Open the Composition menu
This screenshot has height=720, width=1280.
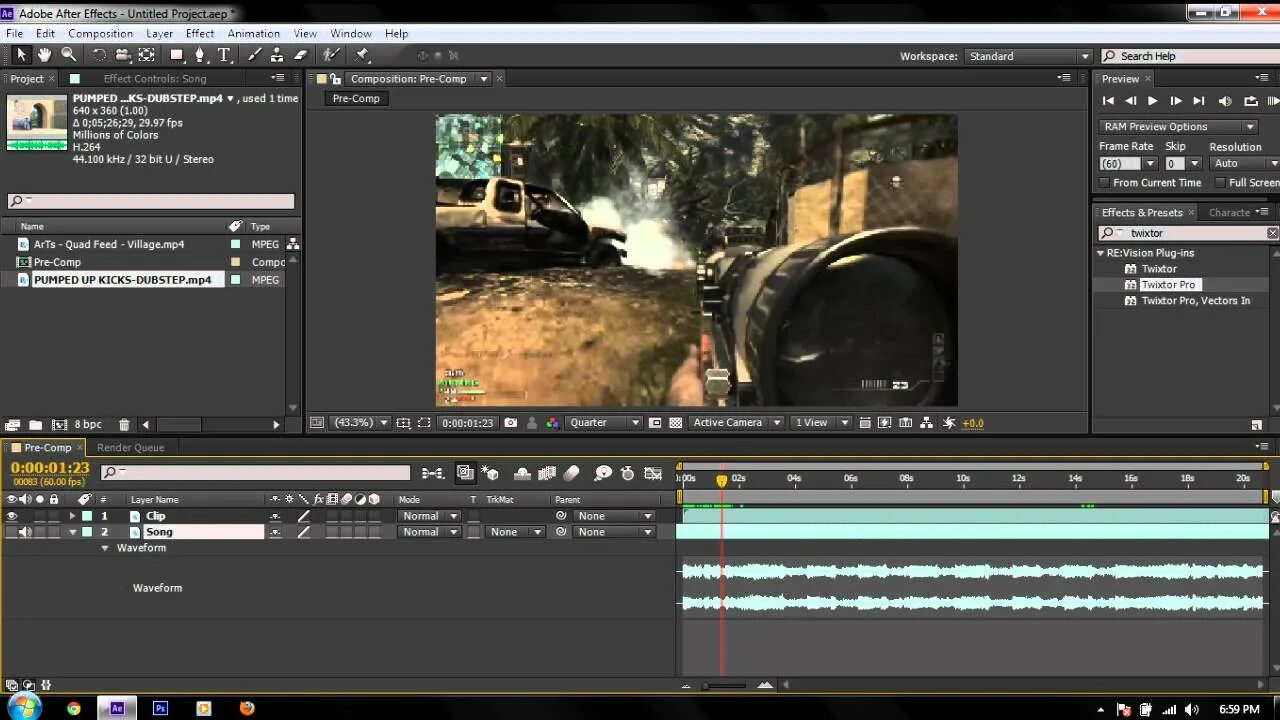click(x=100, y=33)
